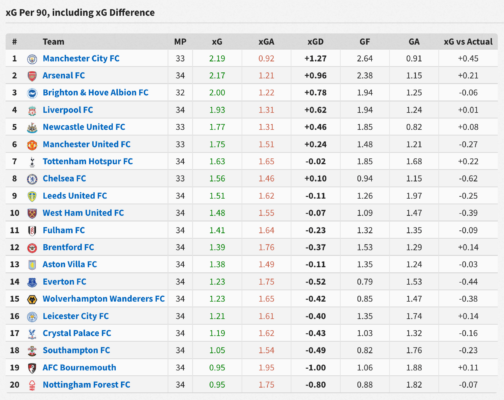Image resolution: width=504 pixels, height=400 pixels.
Task: Click the AFC Bournemouth crest icon
Action: [x=32, y=368]
